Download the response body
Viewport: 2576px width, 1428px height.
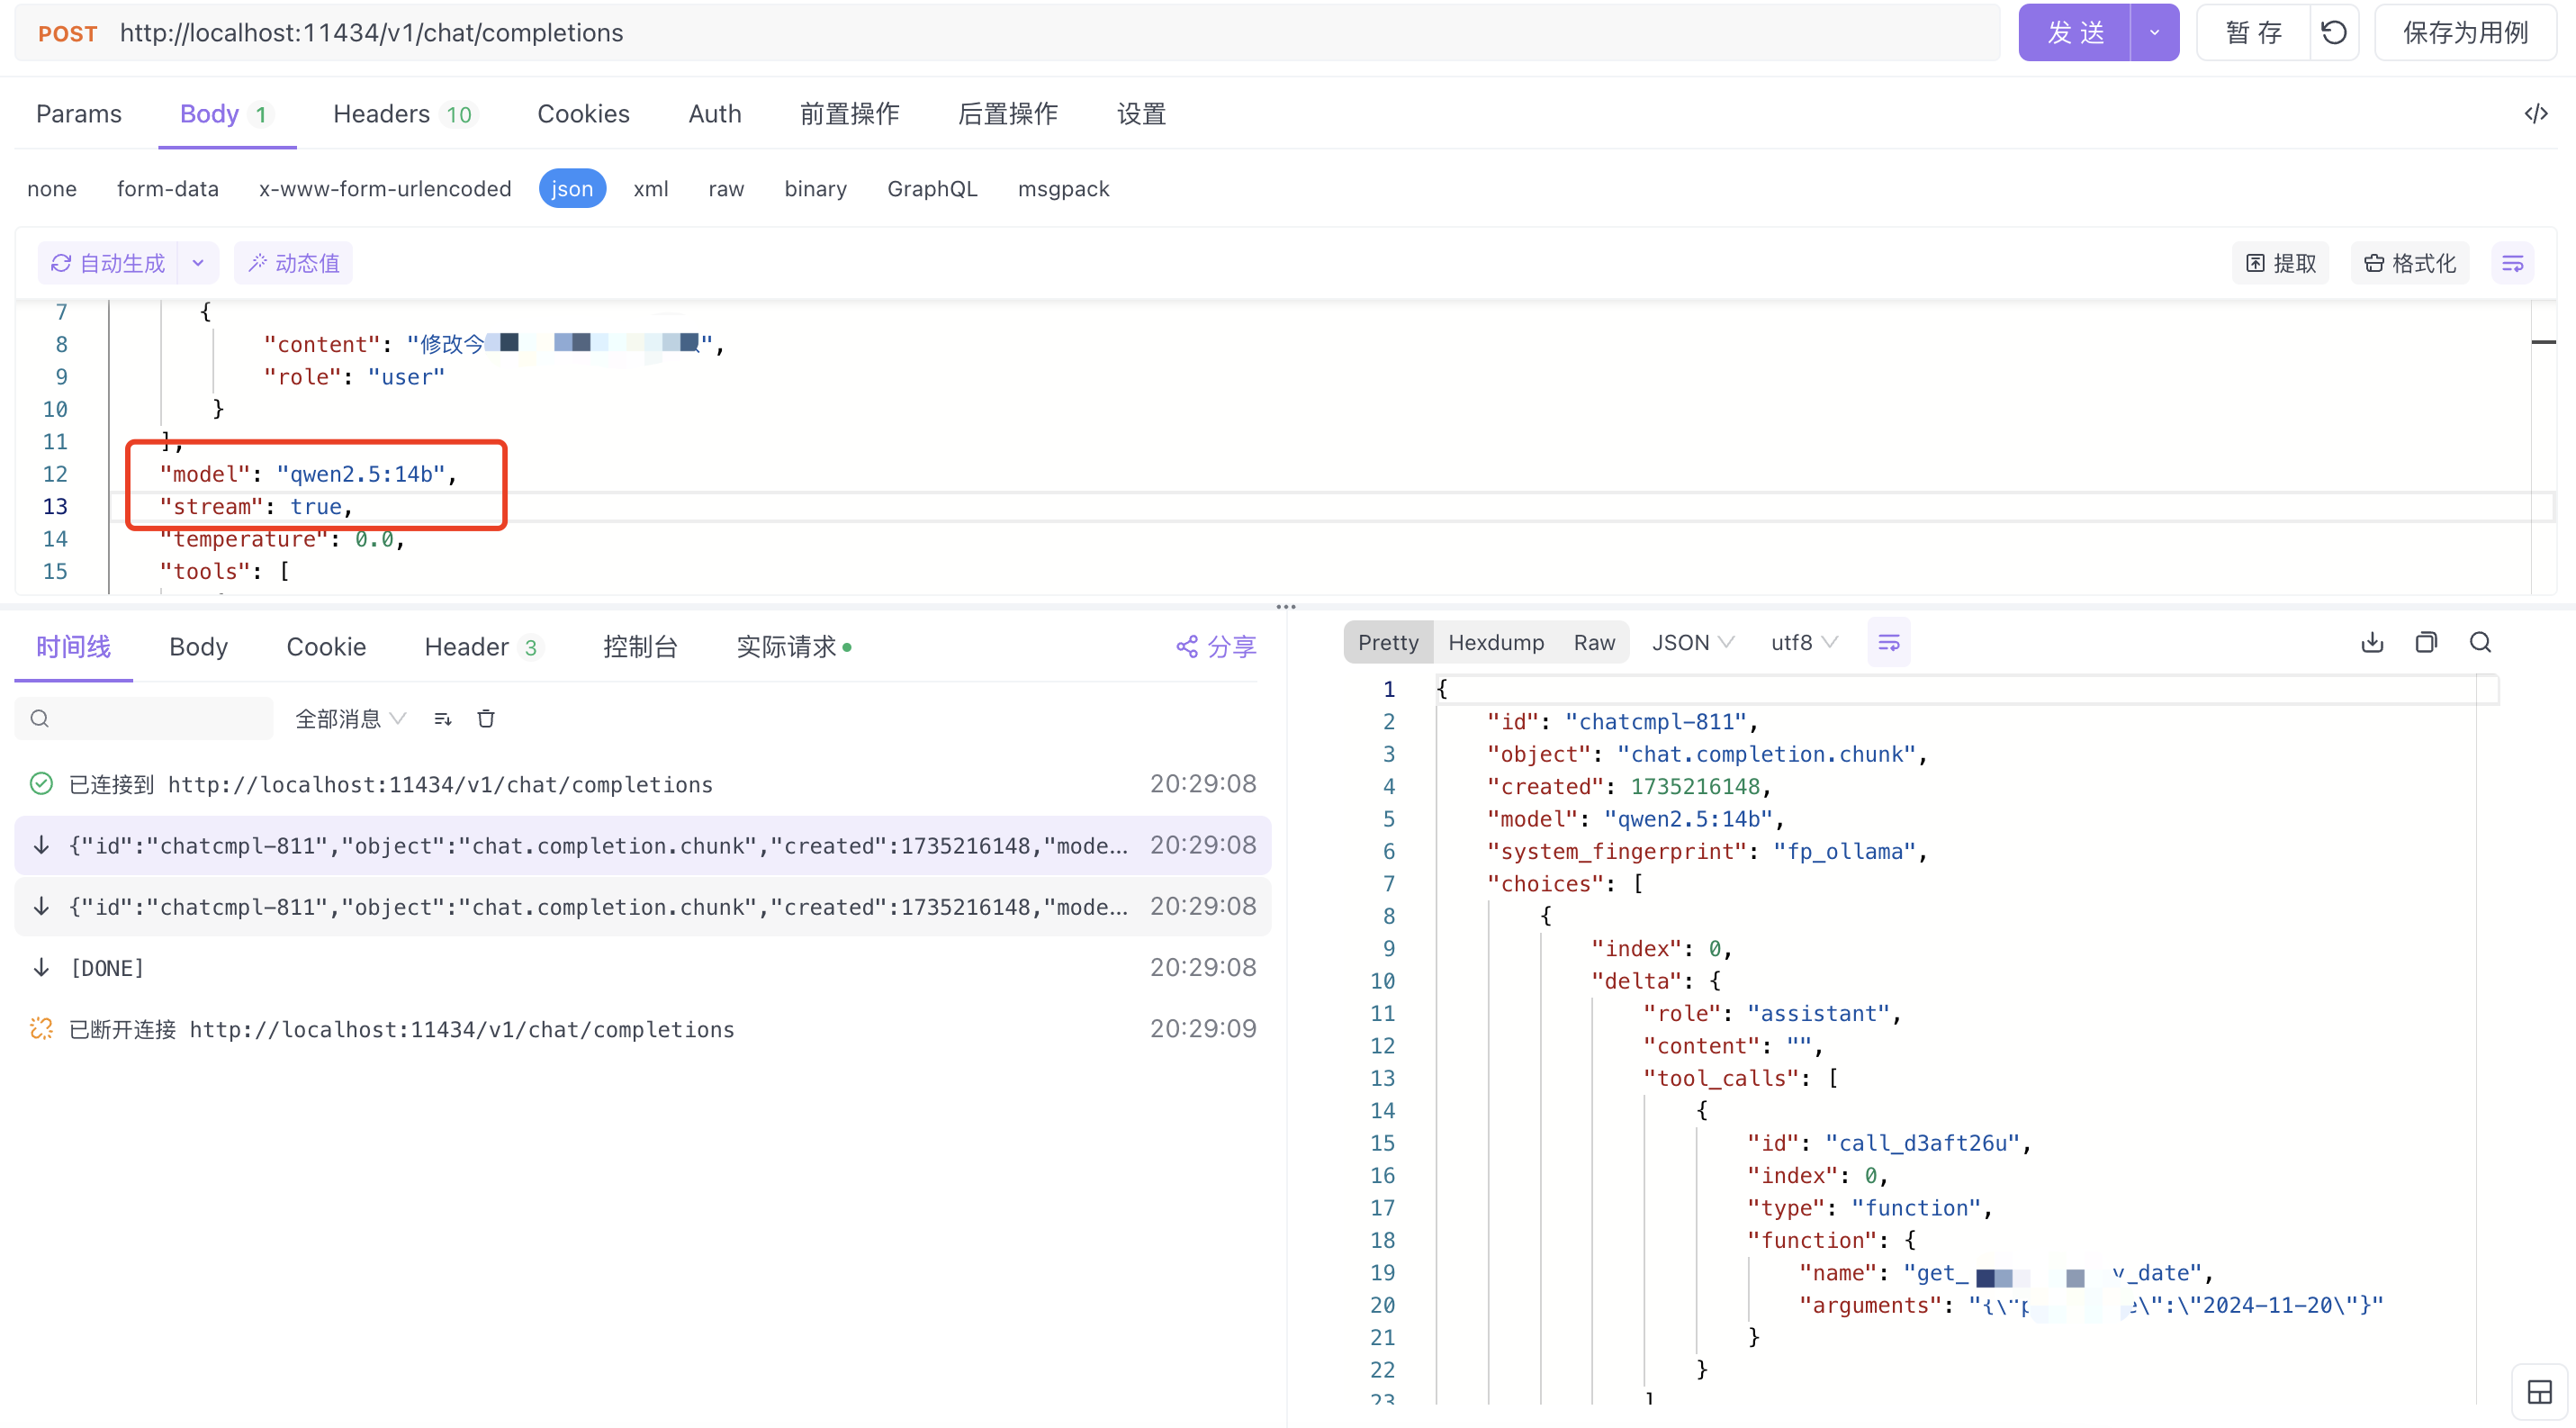[x=2372, y=643]
